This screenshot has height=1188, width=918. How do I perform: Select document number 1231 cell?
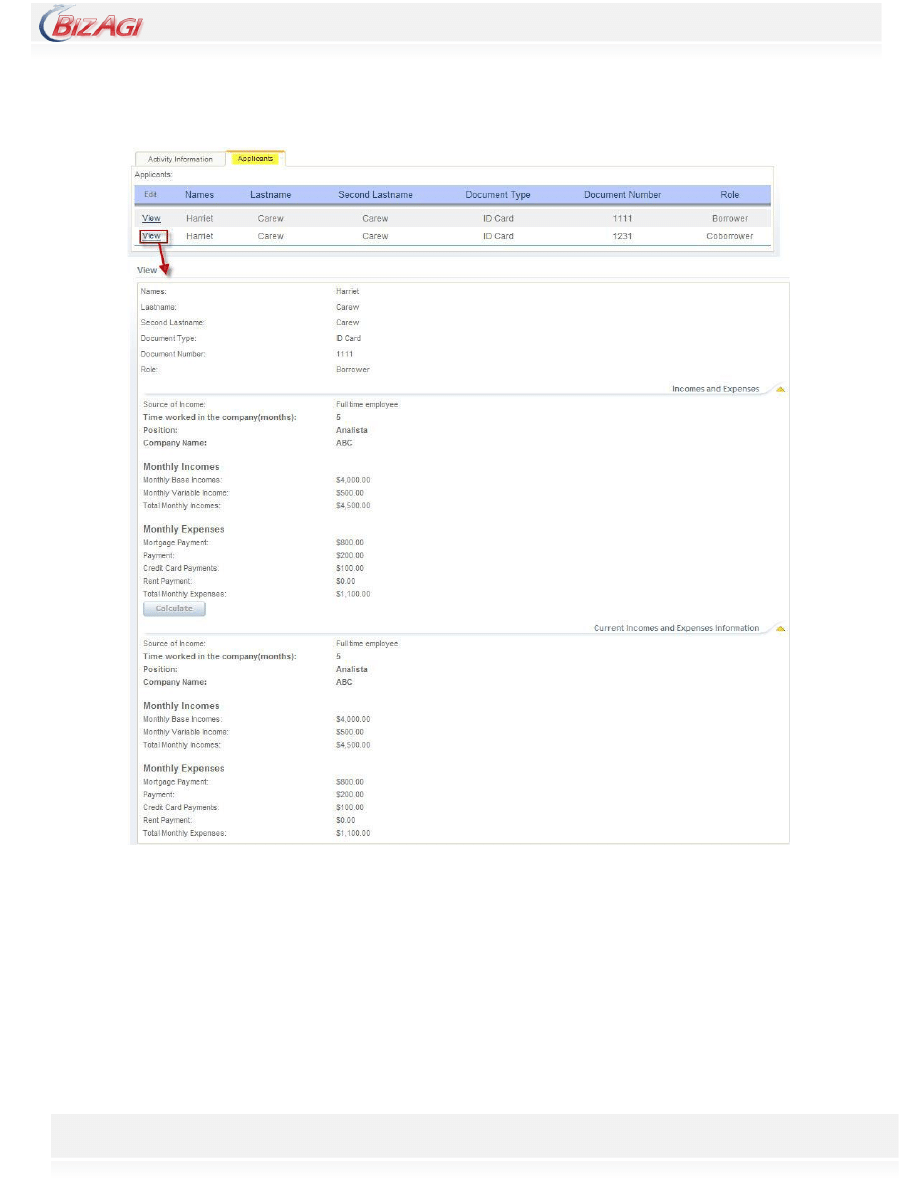click(x=622, y=236)
